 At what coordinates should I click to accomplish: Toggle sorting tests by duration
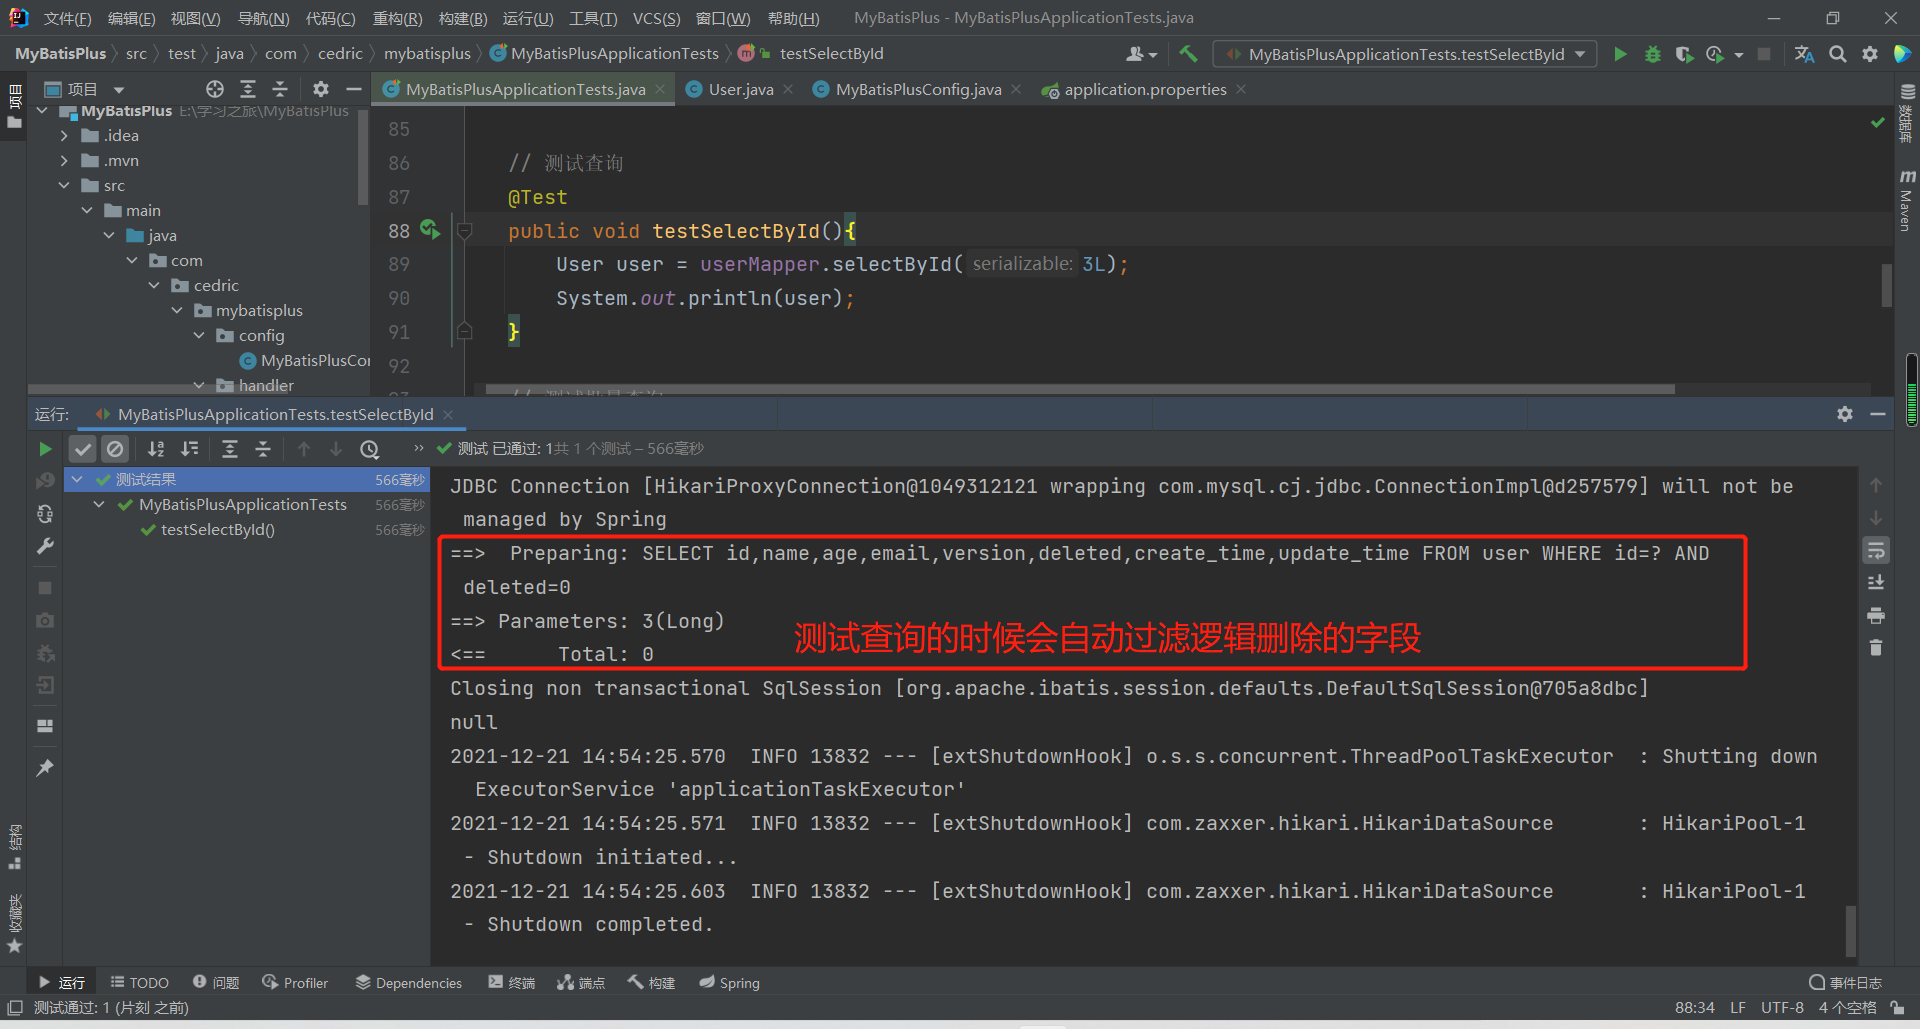[190, 449]
